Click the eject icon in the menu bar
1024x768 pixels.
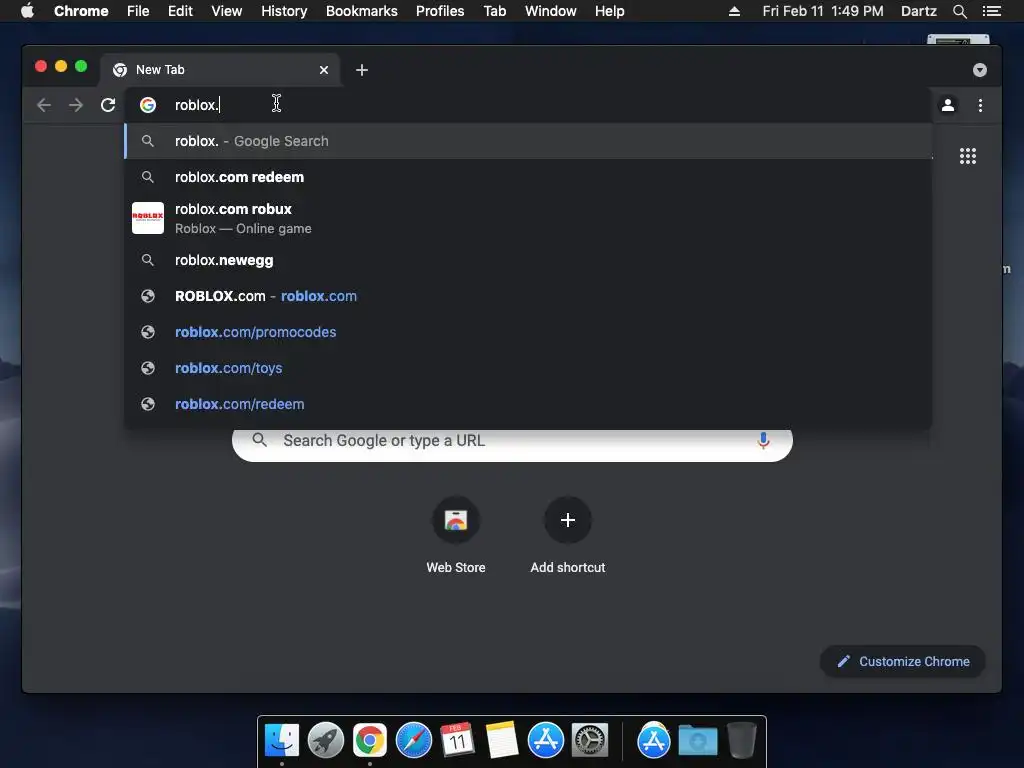[734, 11]
